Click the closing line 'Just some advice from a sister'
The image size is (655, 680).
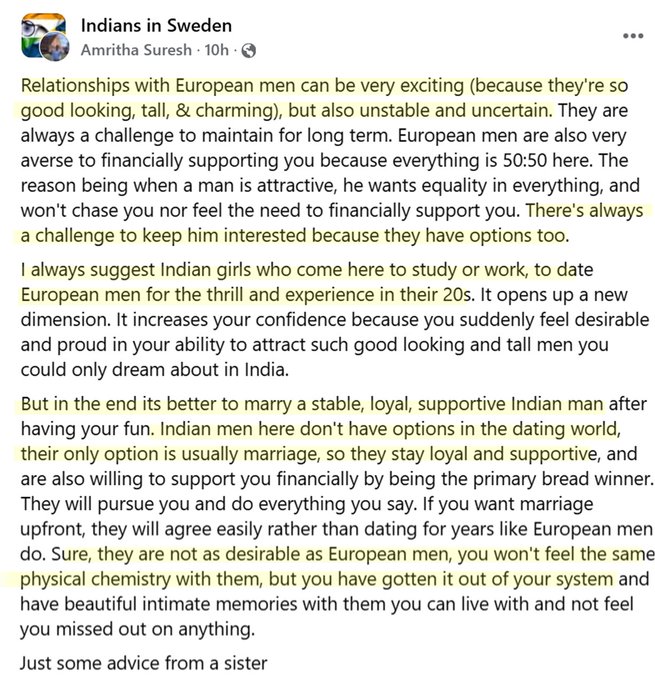(144, 663)
